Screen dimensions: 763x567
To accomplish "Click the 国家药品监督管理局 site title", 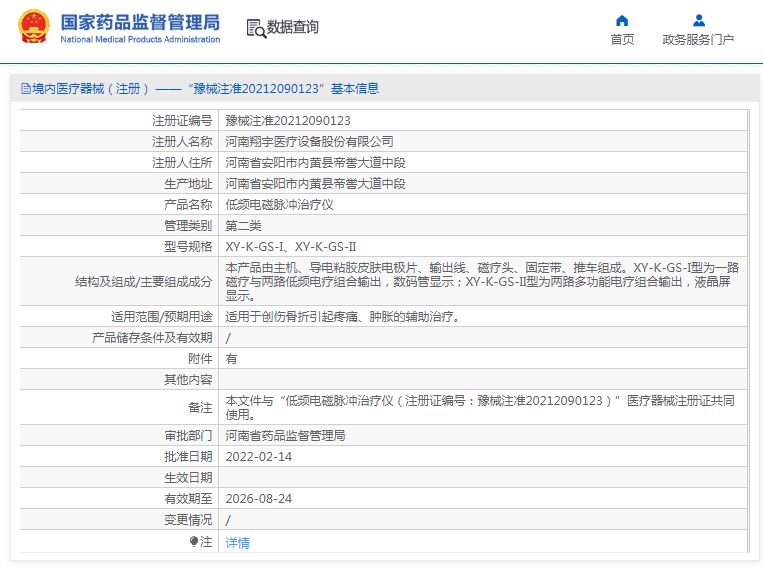I will (x=140, y=22).
